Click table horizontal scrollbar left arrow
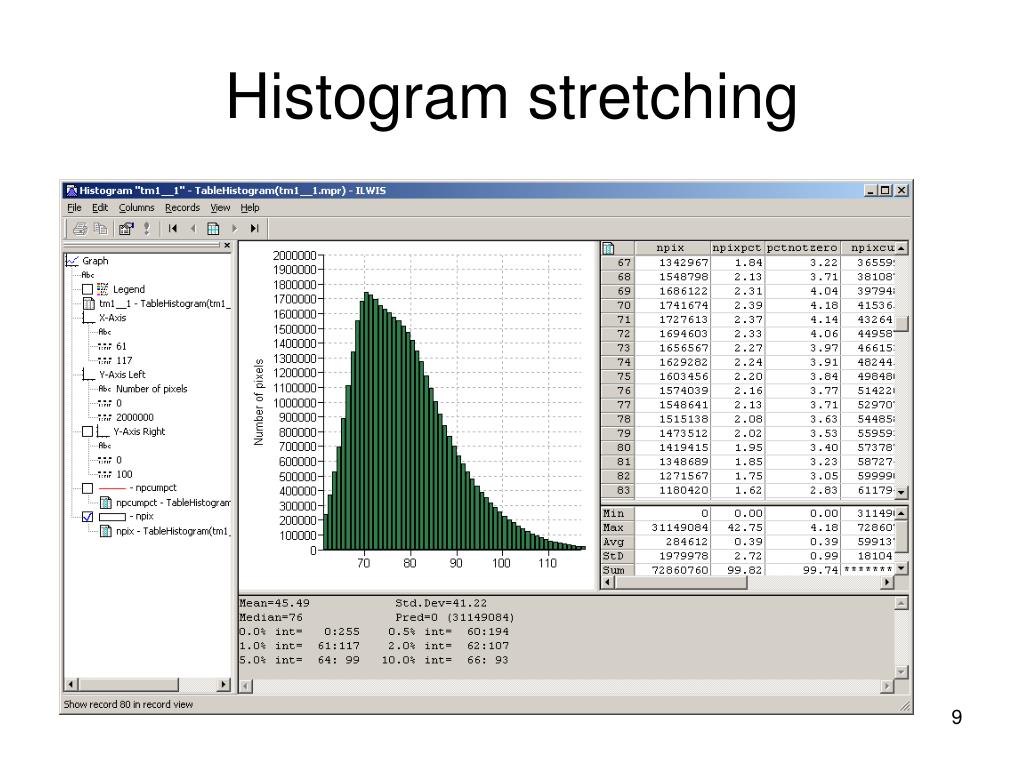Viewport: 1024px width, 768px height. [607, 583]
